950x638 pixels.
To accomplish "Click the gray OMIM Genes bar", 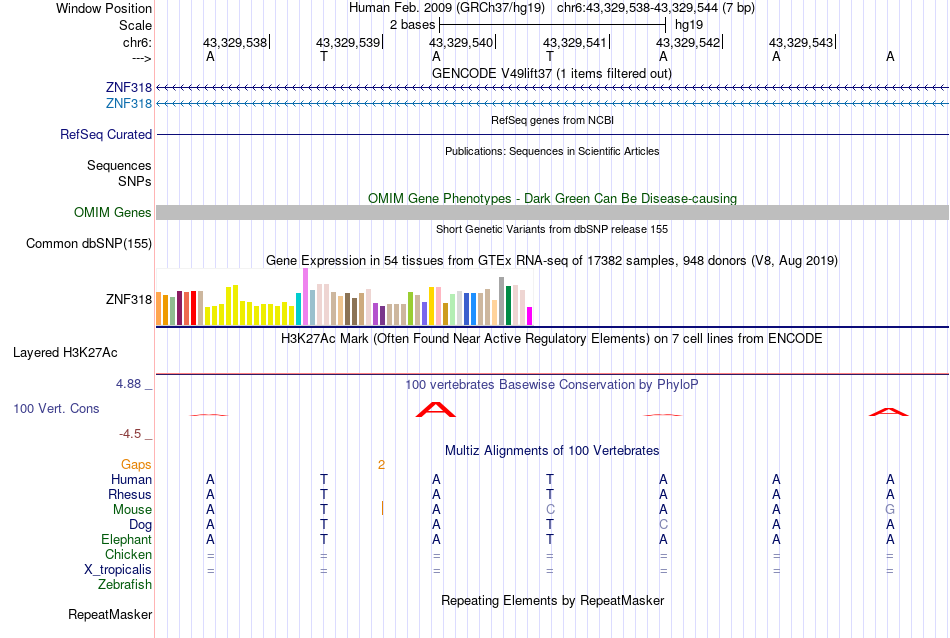I will [x=552, y=212].
